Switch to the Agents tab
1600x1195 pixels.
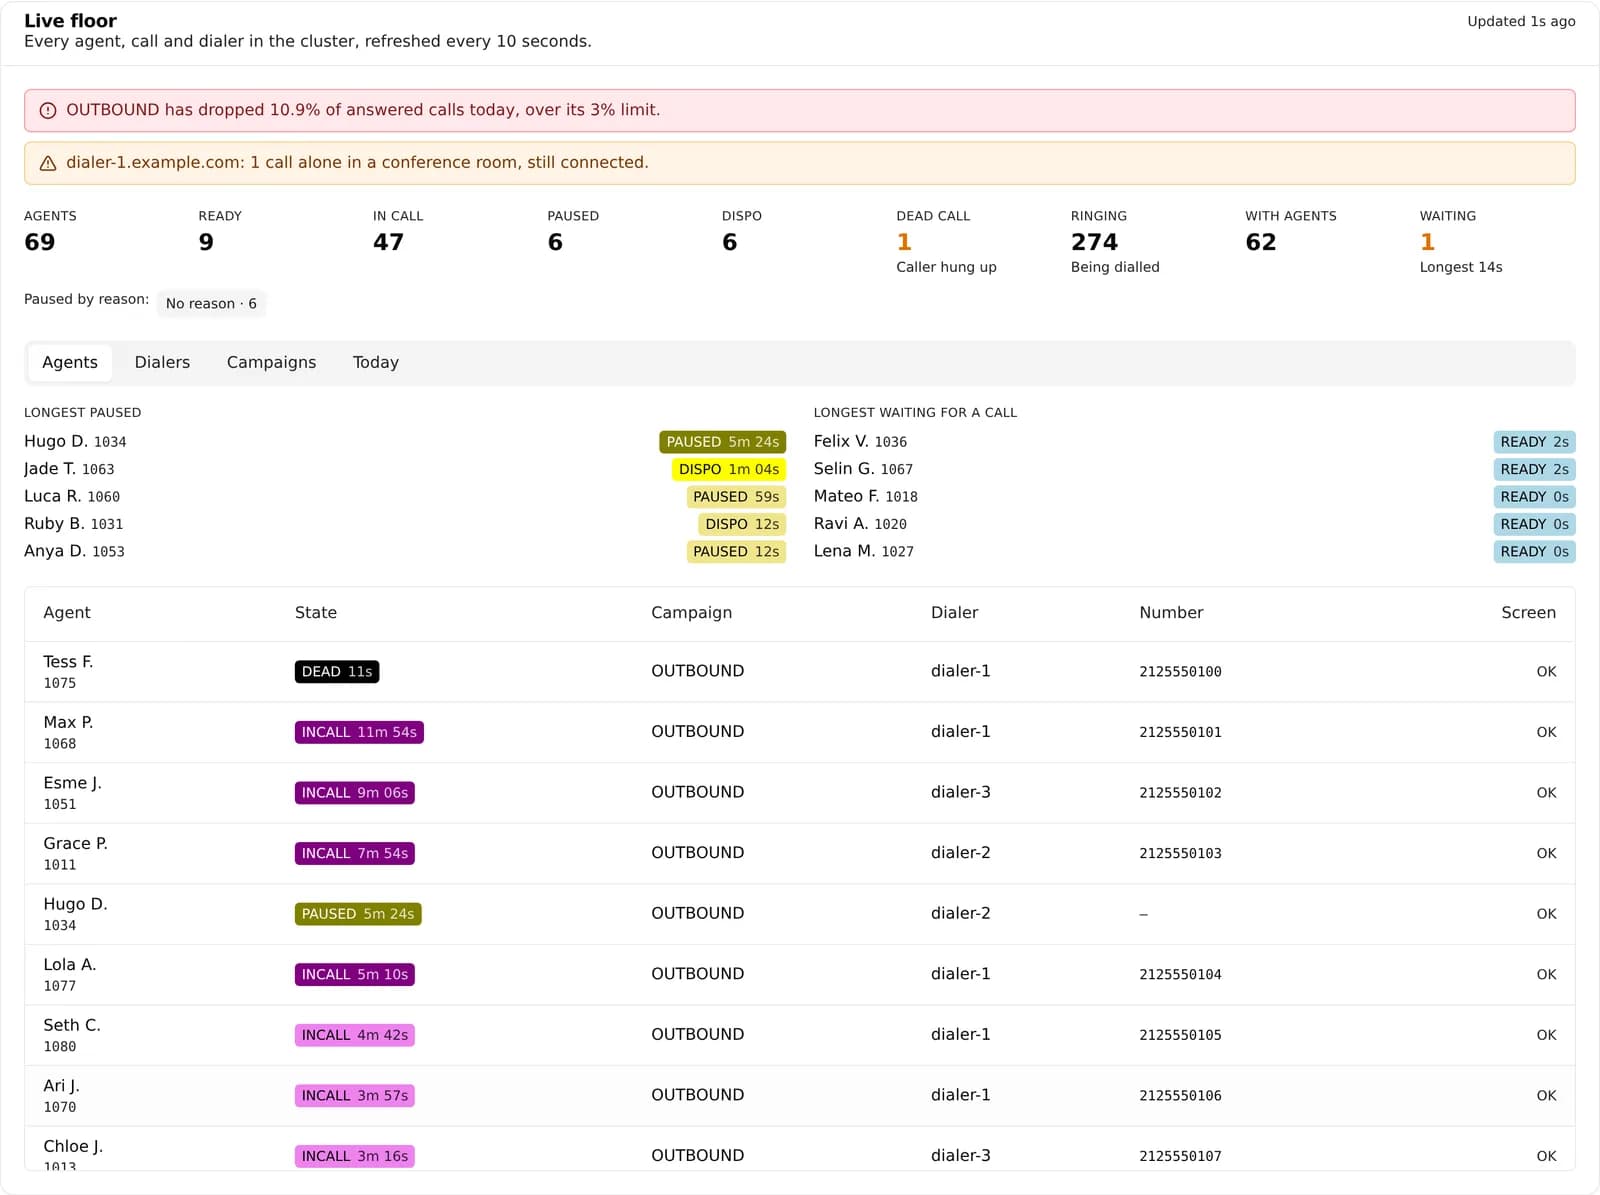click(x=70, y=362)
